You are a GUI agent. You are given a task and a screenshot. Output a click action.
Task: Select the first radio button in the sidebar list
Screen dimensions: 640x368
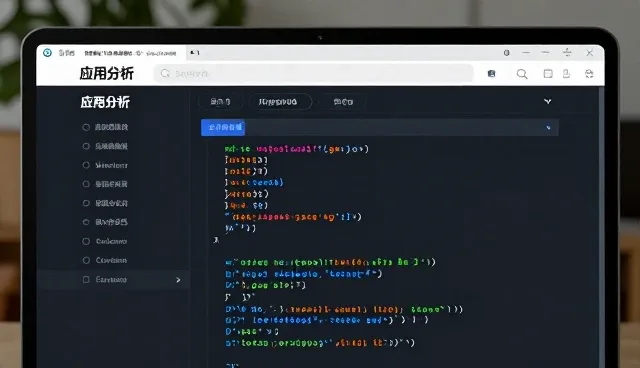86,127
